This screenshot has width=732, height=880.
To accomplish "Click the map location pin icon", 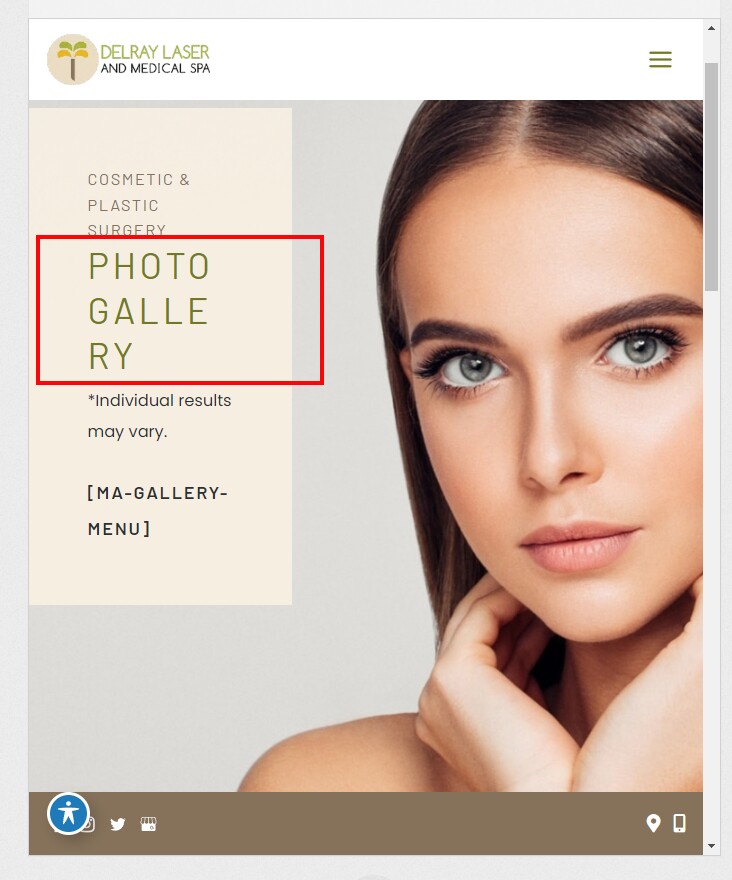I will [x=653, y=823].
